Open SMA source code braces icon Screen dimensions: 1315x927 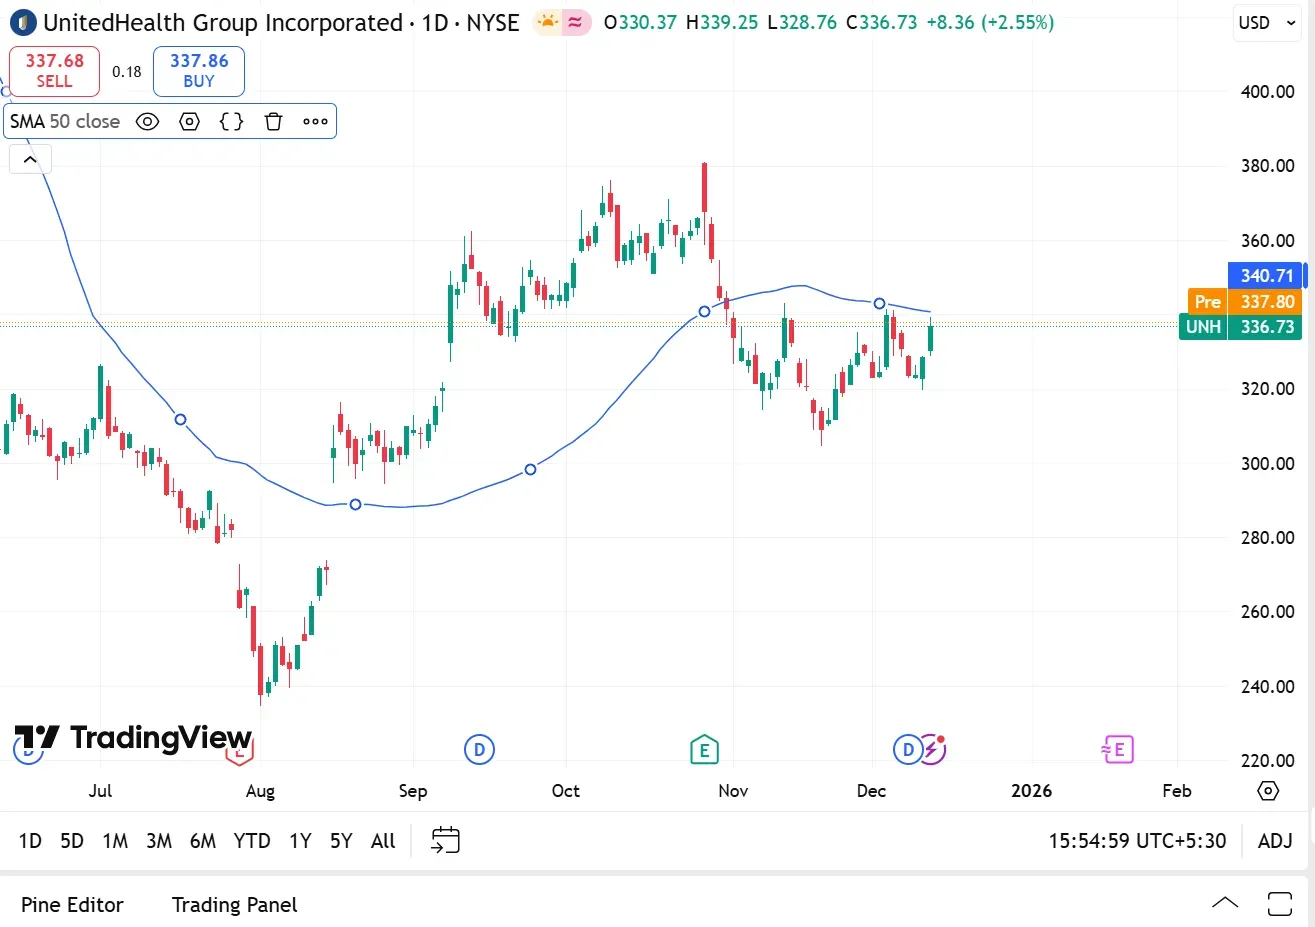231,122
